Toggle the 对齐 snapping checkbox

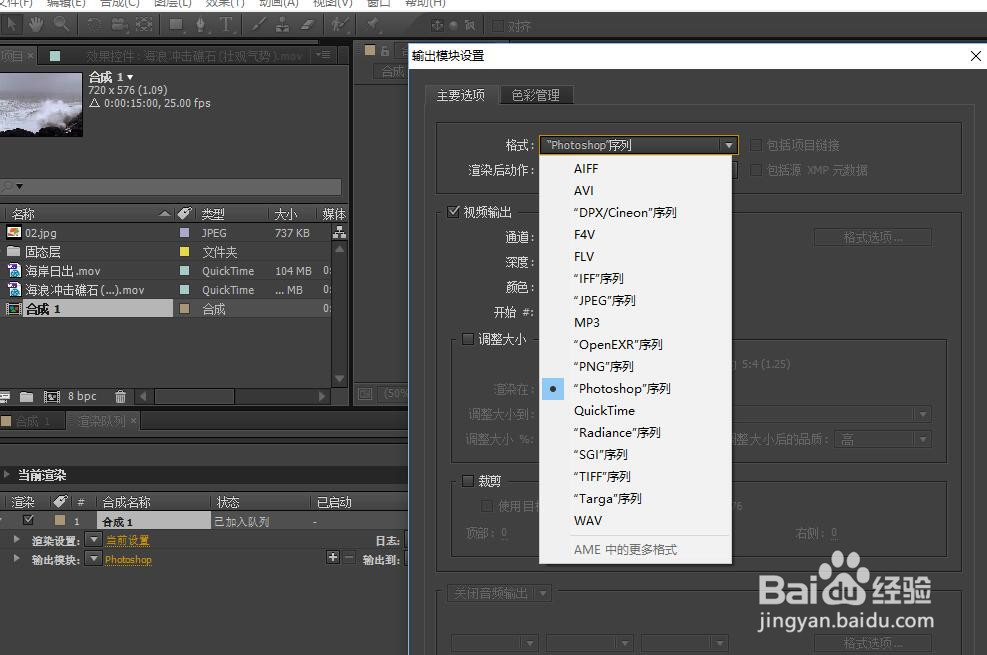[498, 25]
